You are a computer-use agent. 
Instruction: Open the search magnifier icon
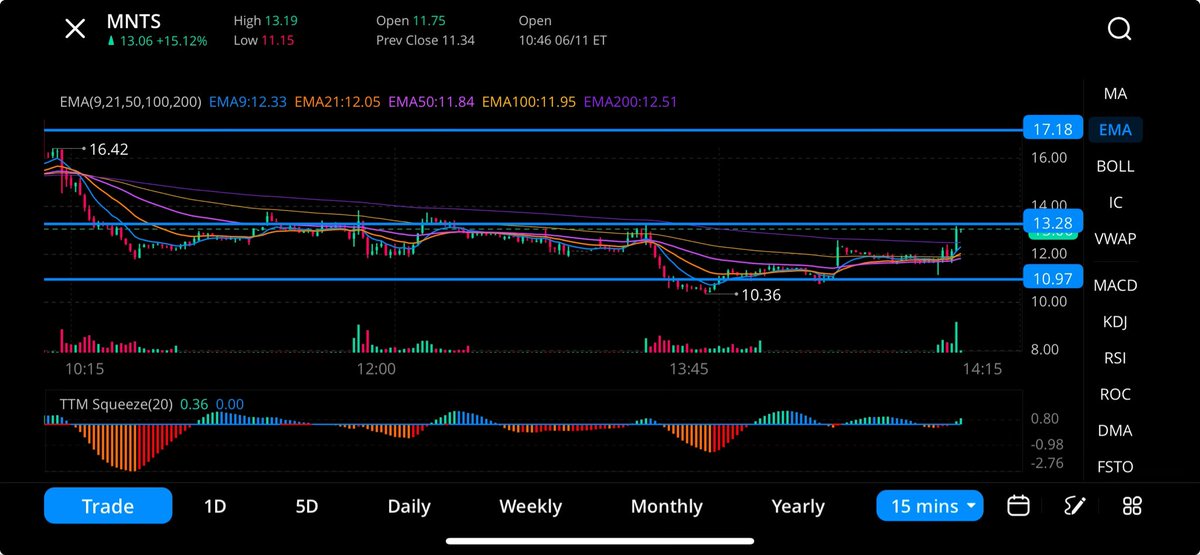pyautogui.click(x=1119, y=29)
